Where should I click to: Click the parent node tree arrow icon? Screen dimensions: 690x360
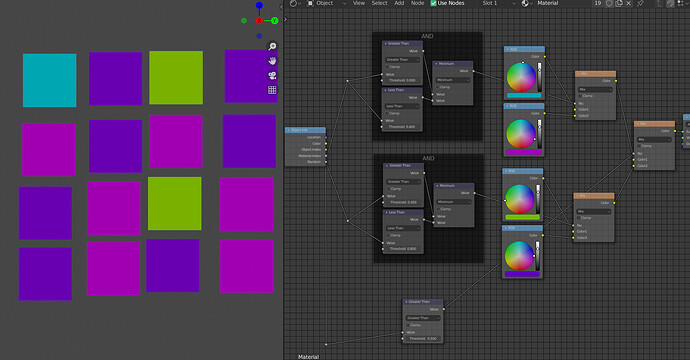point(659,3)
